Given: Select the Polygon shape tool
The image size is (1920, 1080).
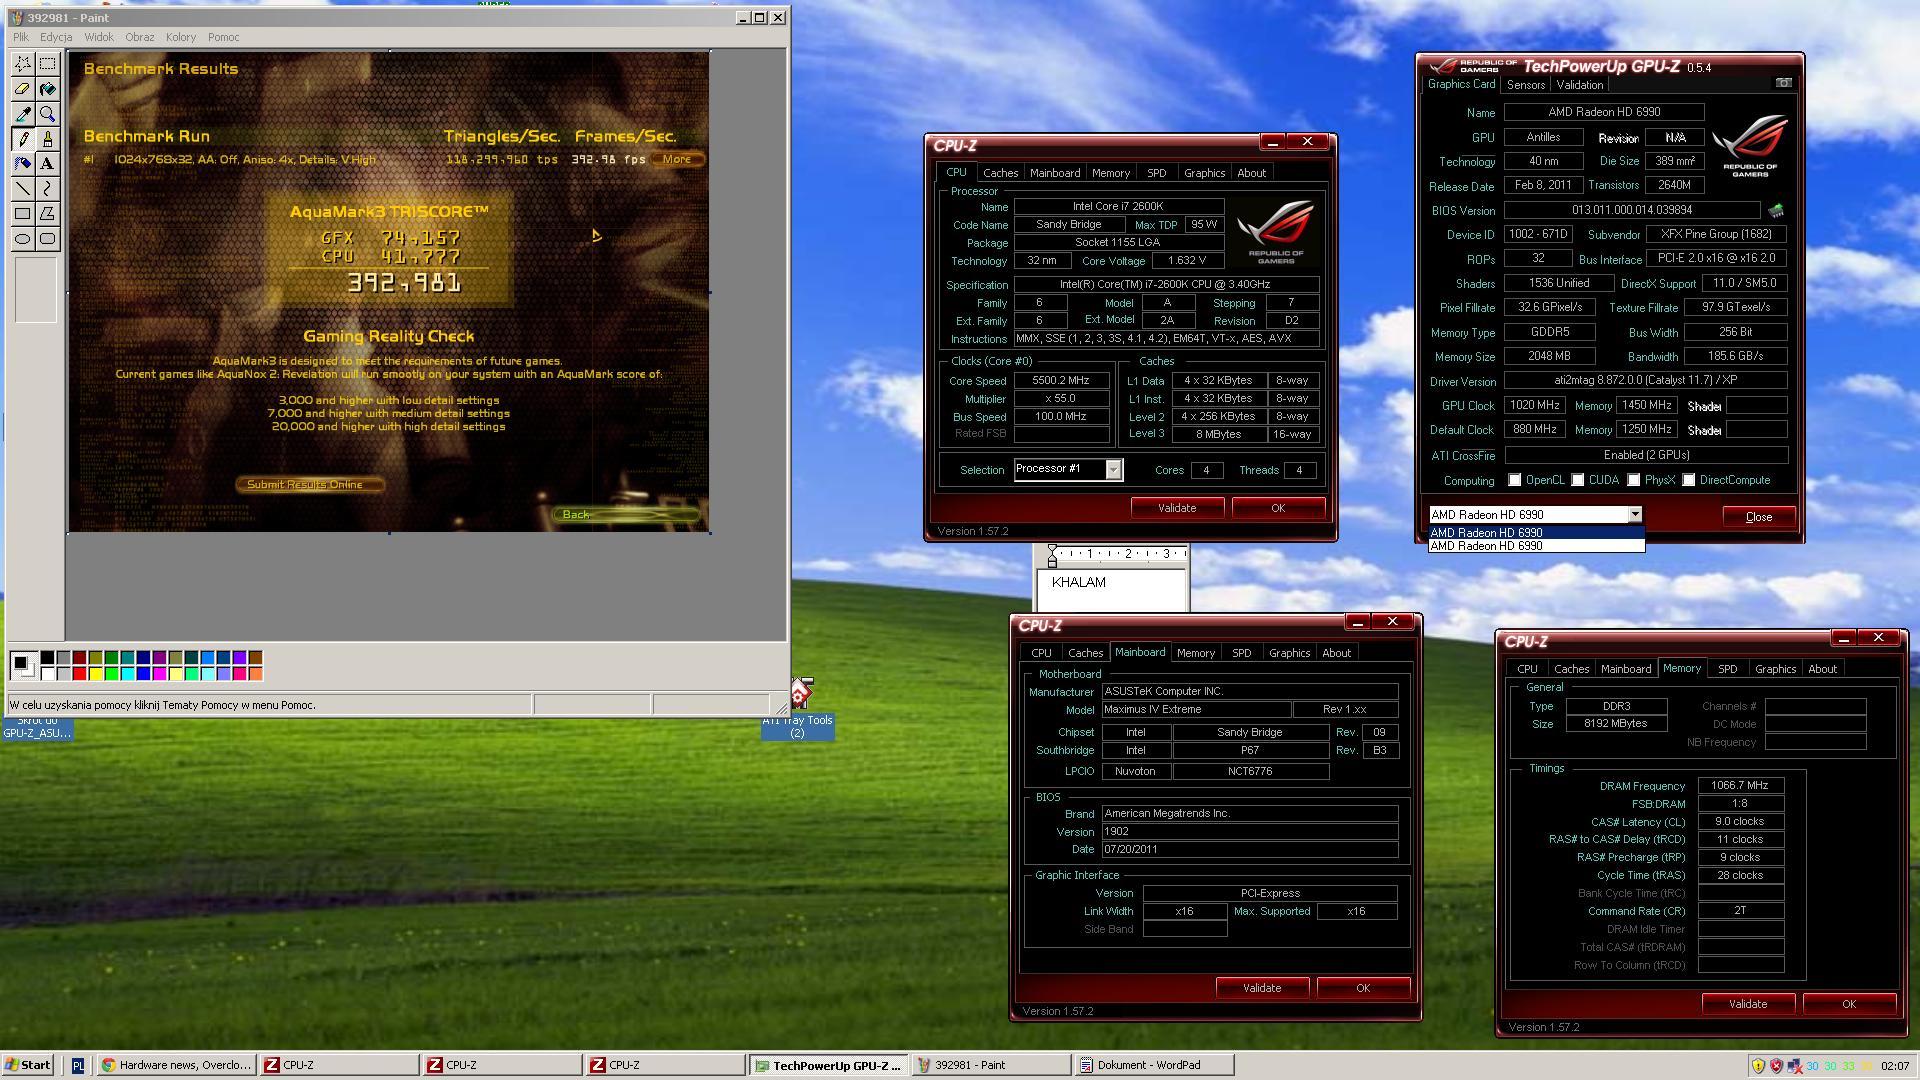Looking at the screenshot, I should [x=47, y=214].
